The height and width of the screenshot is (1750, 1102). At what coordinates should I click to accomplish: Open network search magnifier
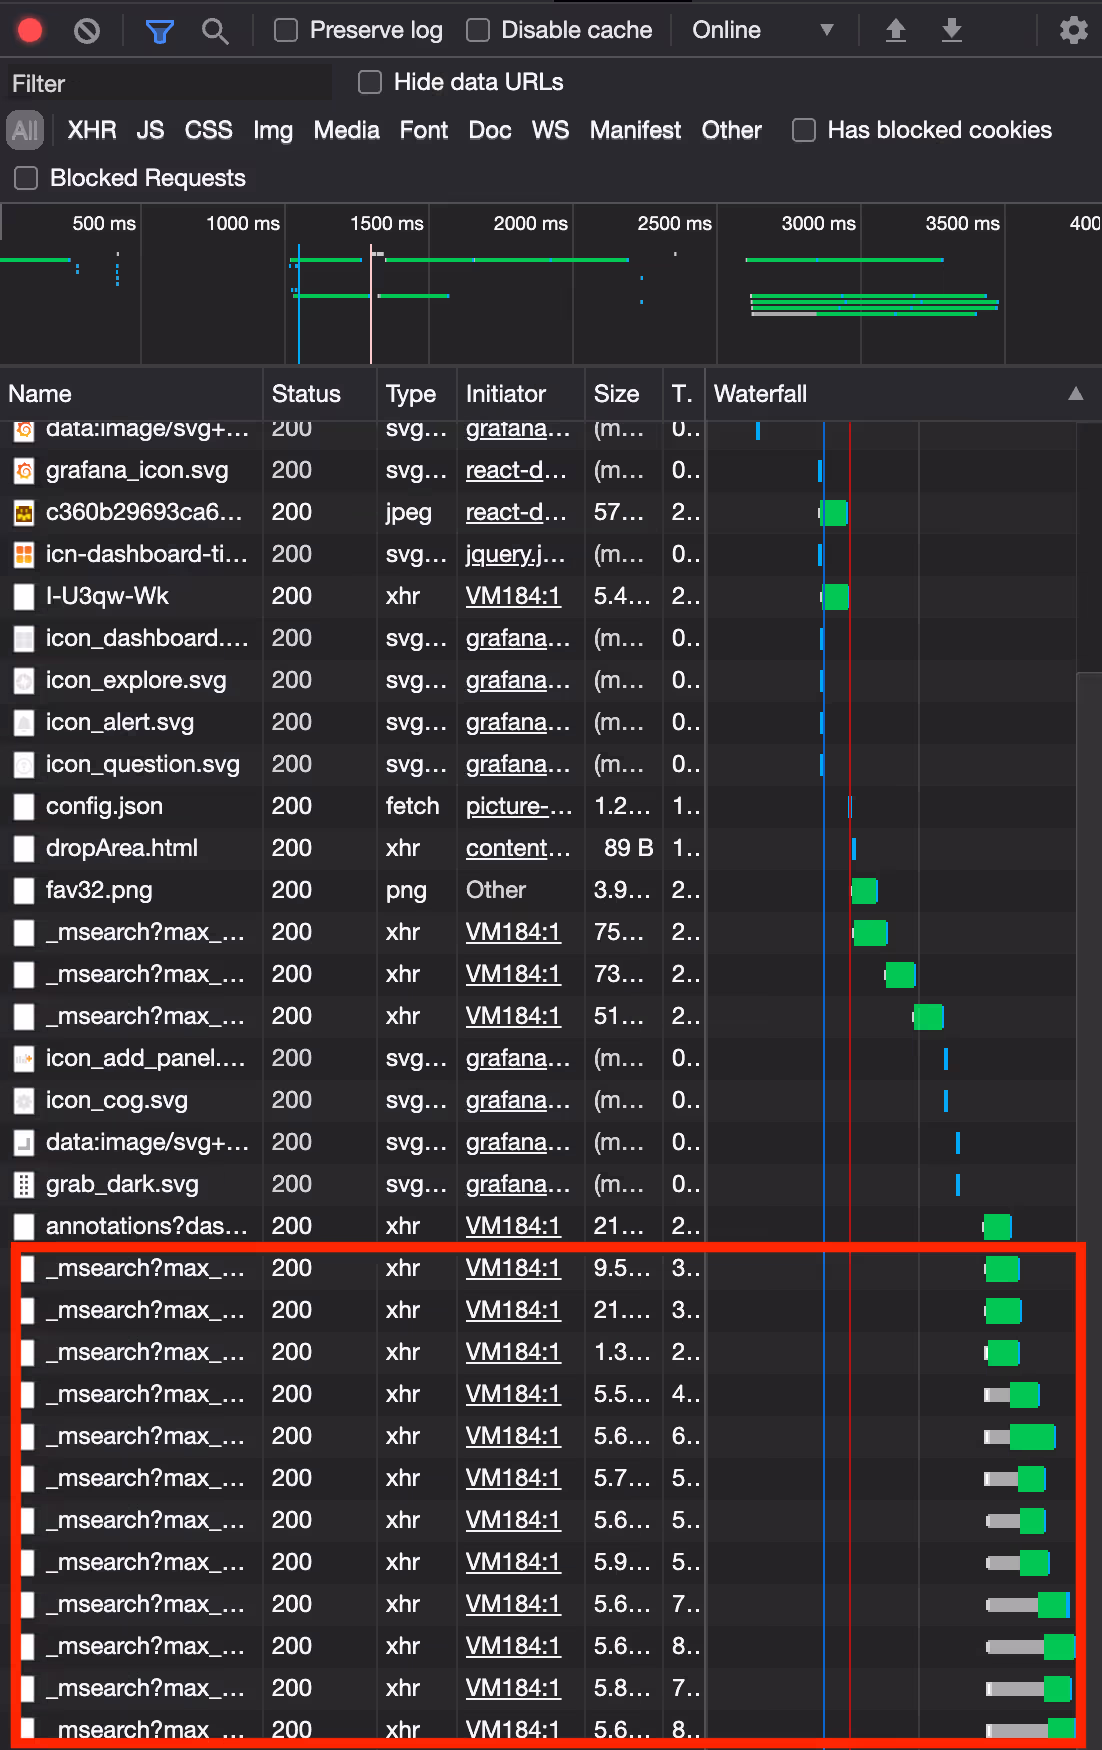(x=215, y=31)
